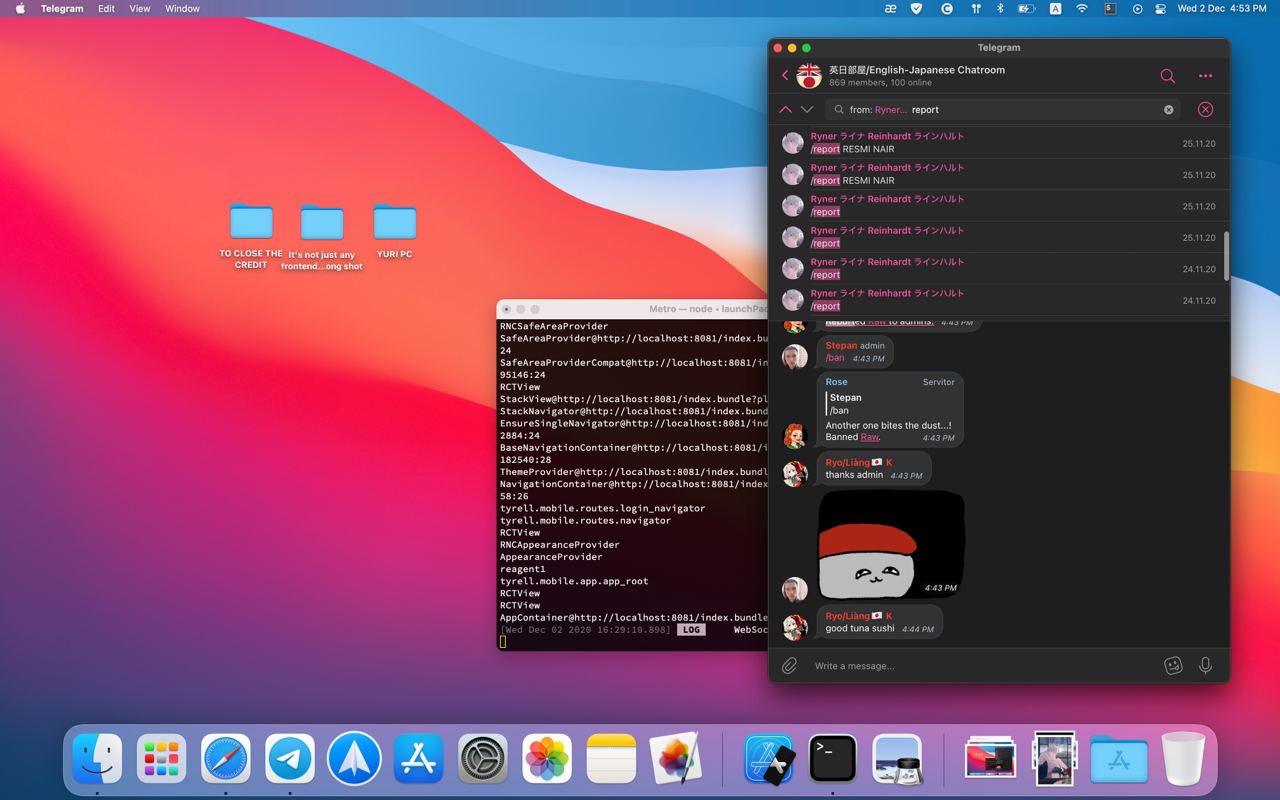
Task: Click reagent1 line in Metro terminal
Action: [x=523, y=569]
